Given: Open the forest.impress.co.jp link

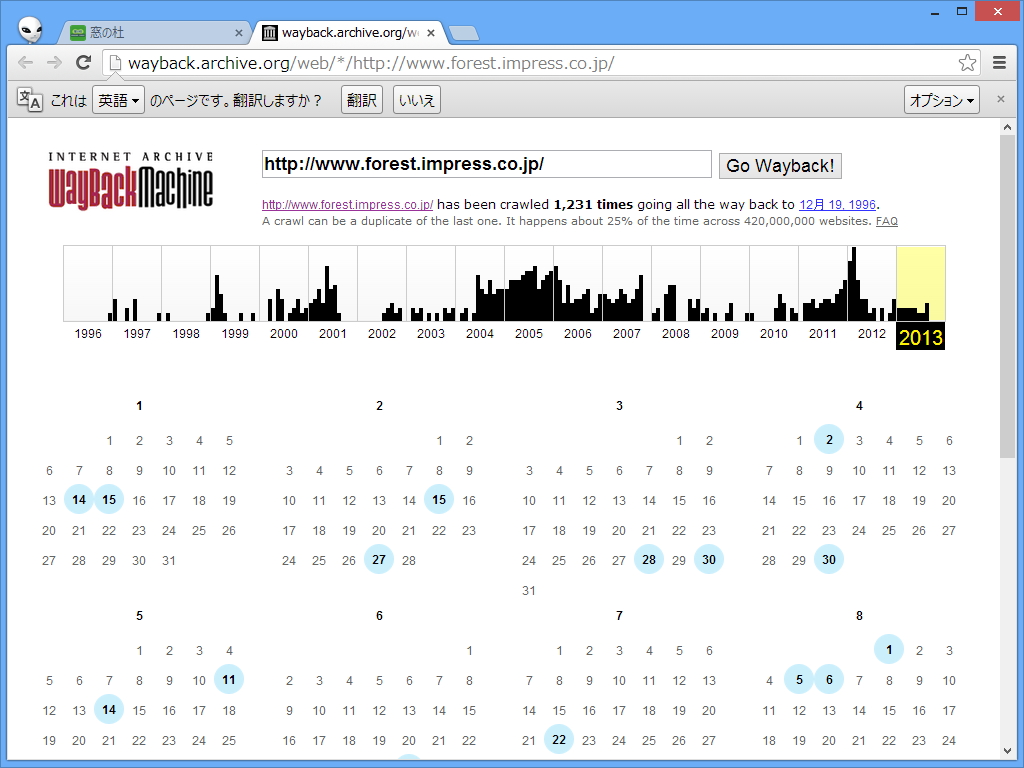Looking at the screenshot, I should click(x=347, y=204).
